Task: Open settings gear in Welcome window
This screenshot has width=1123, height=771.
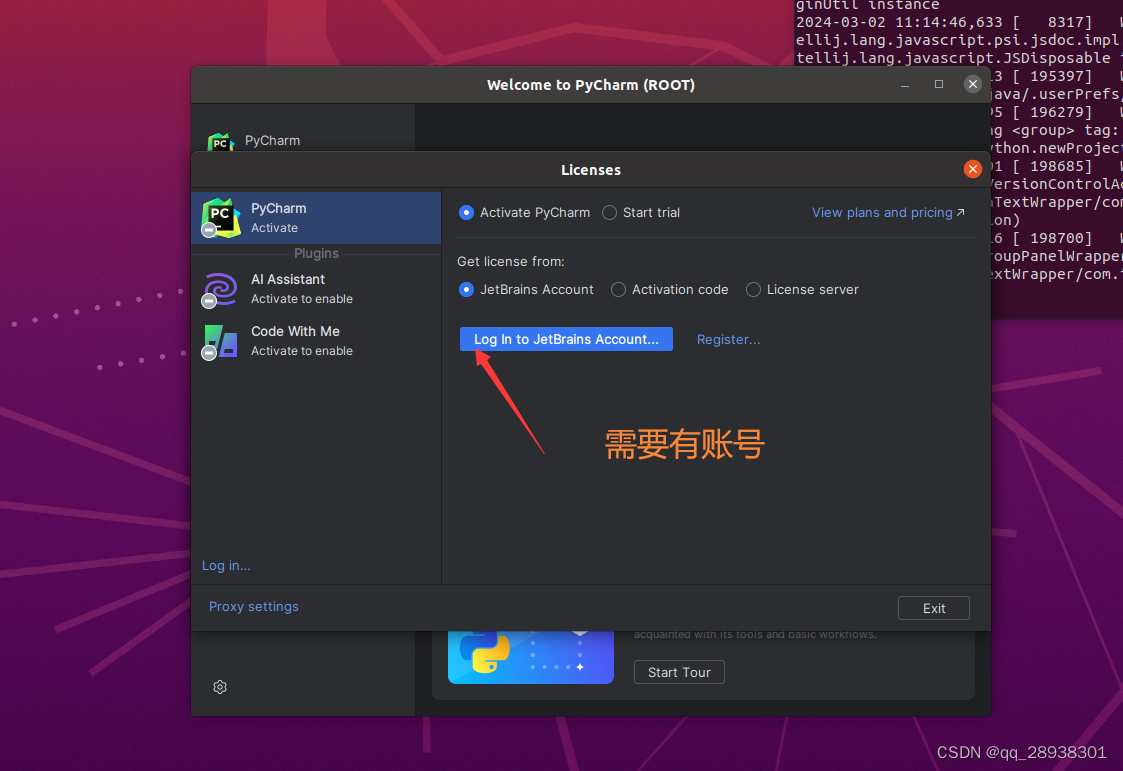Action: (220, 687)
